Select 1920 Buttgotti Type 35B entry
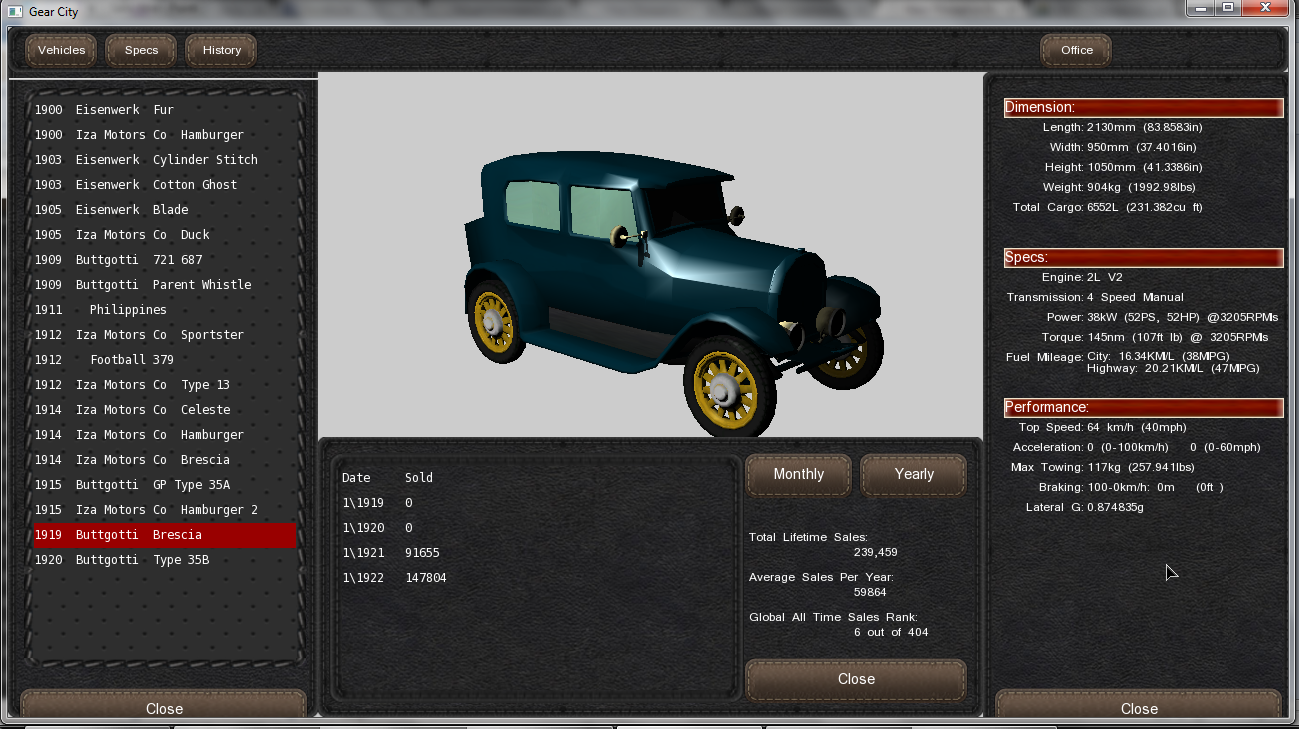Viewport: 1299px width, 729px height. pyautogui.click(x=122, y=560)
